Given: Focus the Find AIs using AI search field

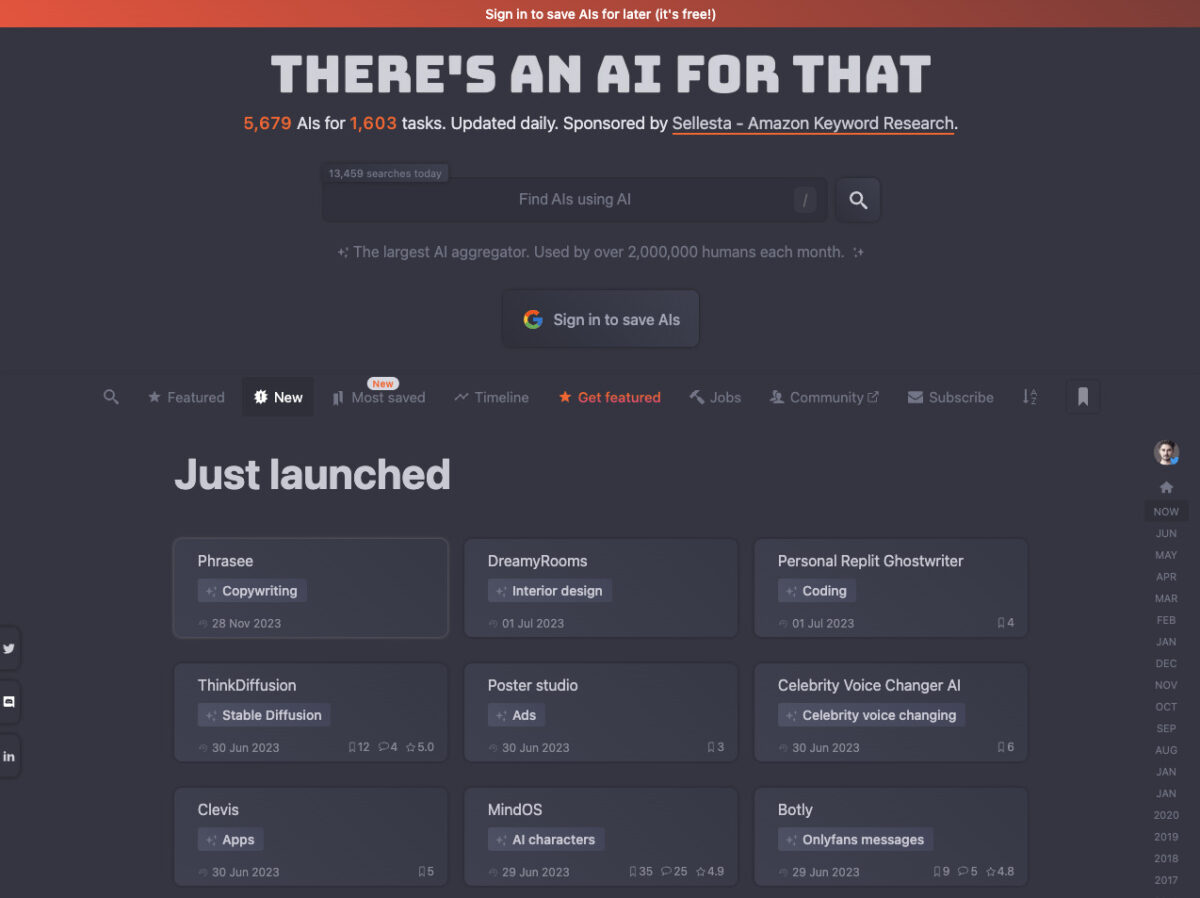Looking at the screenshot, I should pyautogui.click(x=575, y=200).
